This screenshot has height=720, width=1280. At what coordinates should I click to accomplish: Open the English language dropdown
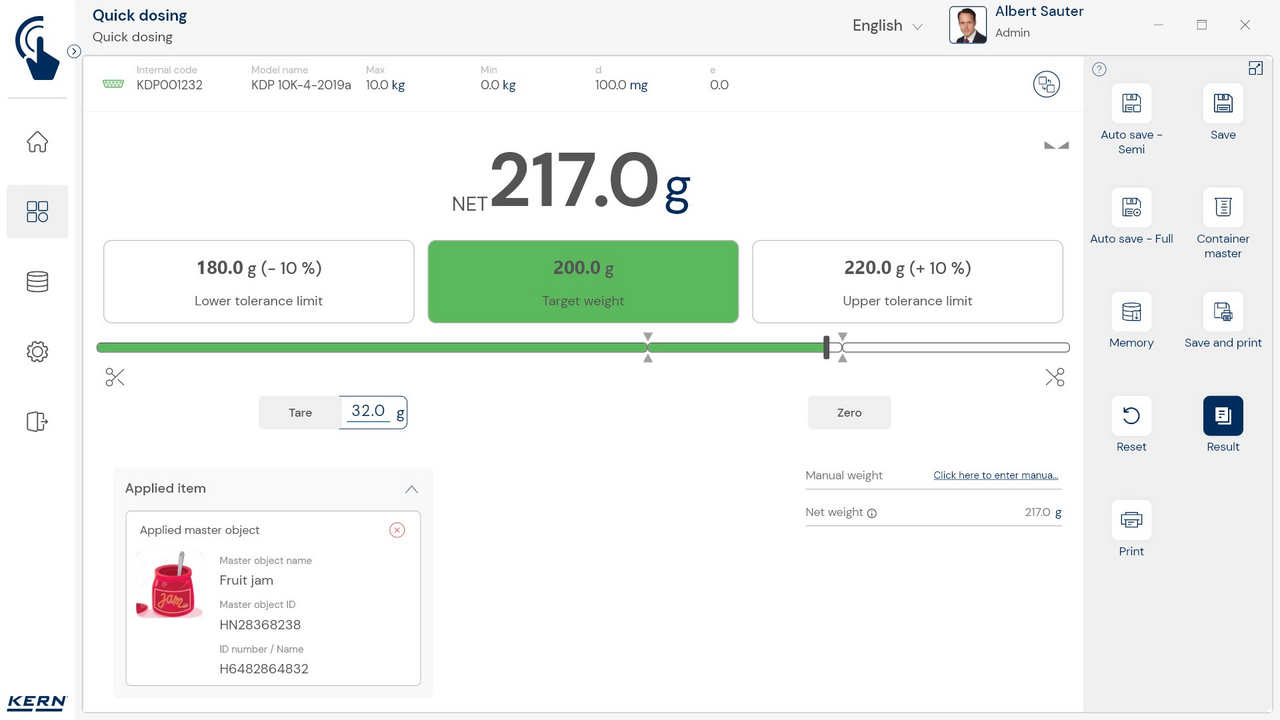[886, 26]
